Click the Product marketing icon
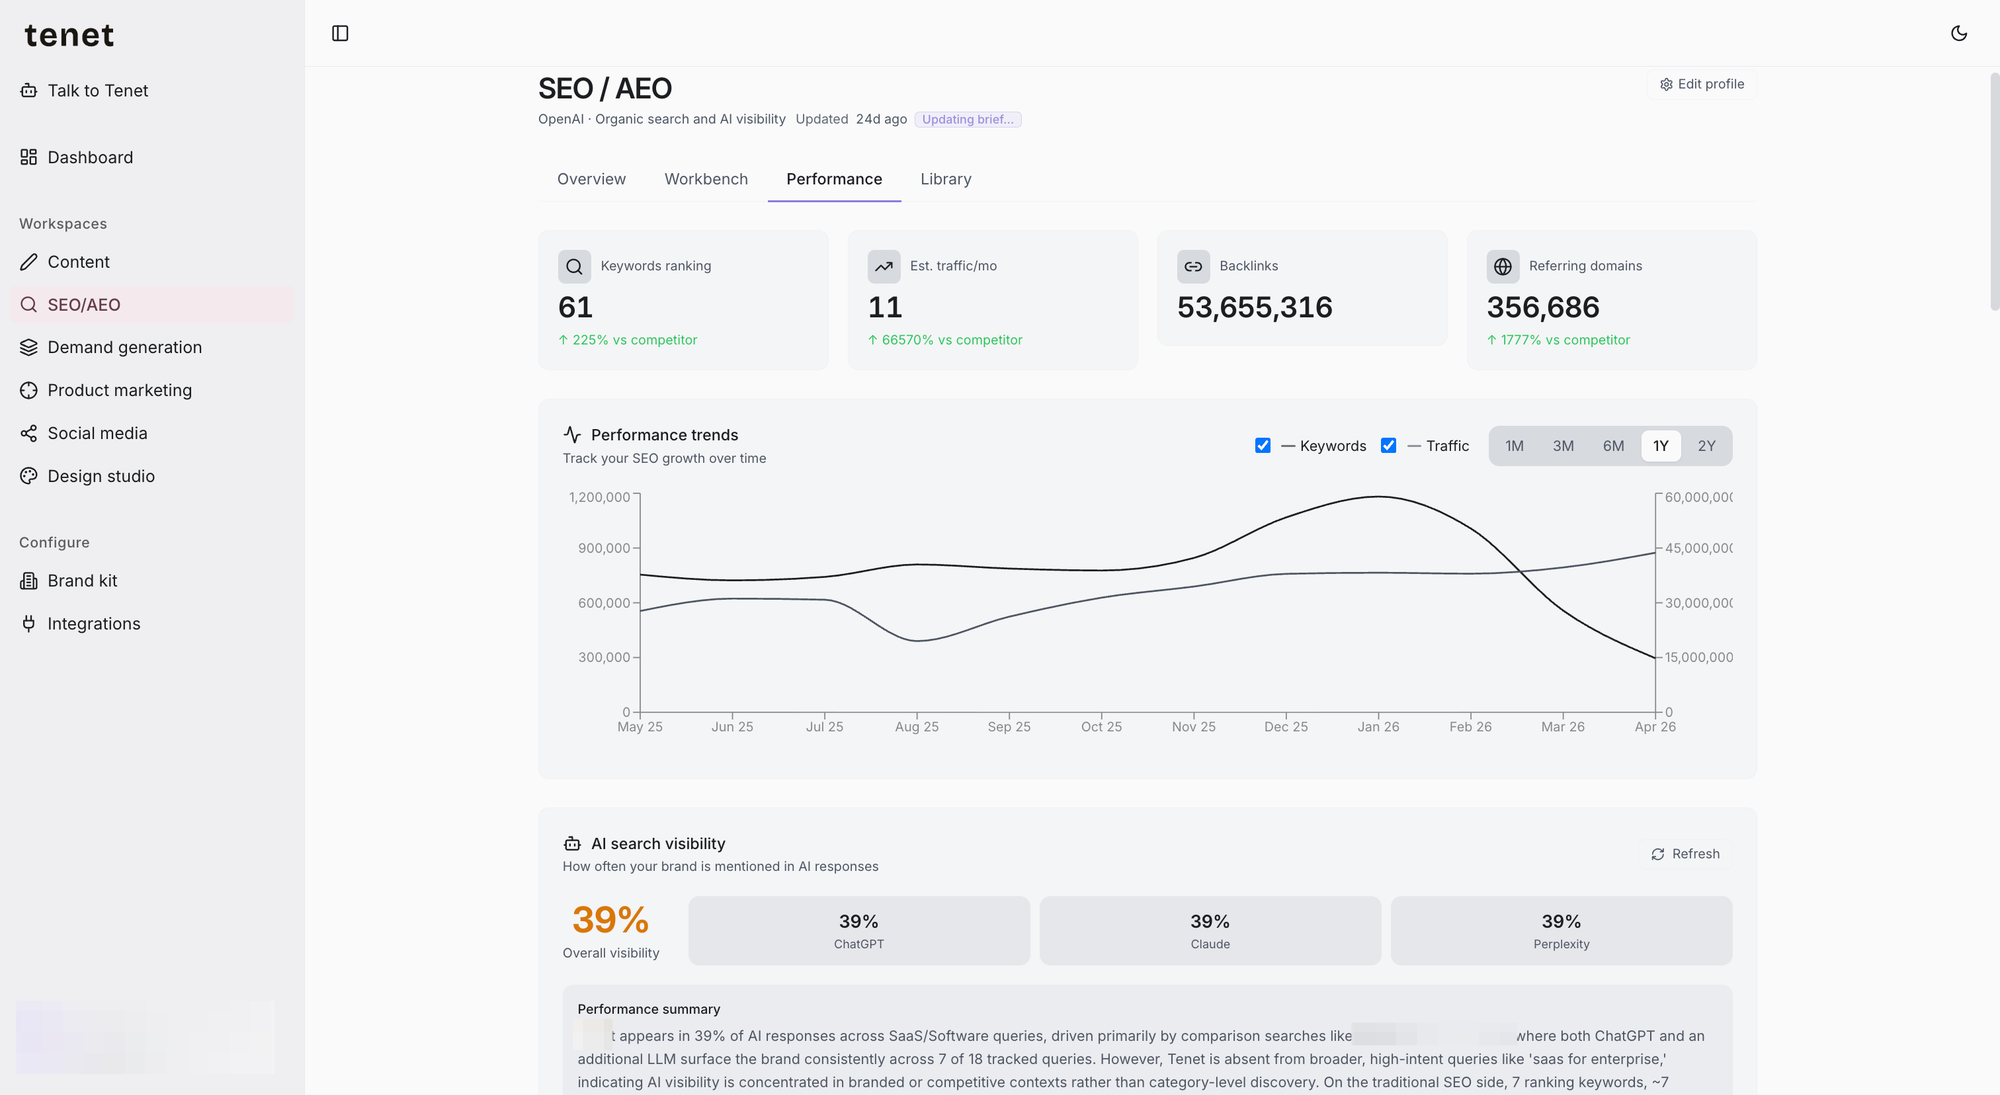Viewport: 2000px width, 1095px height. [29, 390]
